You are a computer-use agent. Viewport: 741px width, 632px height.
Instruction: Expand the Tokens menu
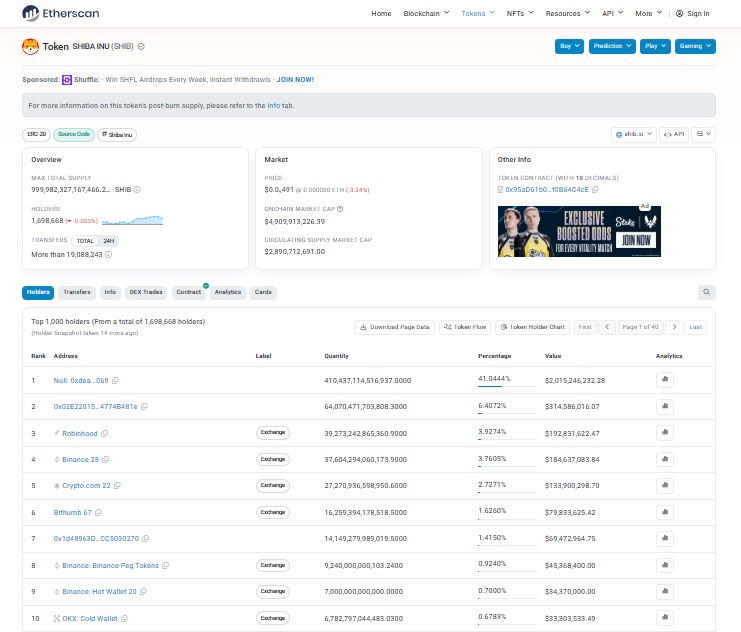(x=478, y=13)
